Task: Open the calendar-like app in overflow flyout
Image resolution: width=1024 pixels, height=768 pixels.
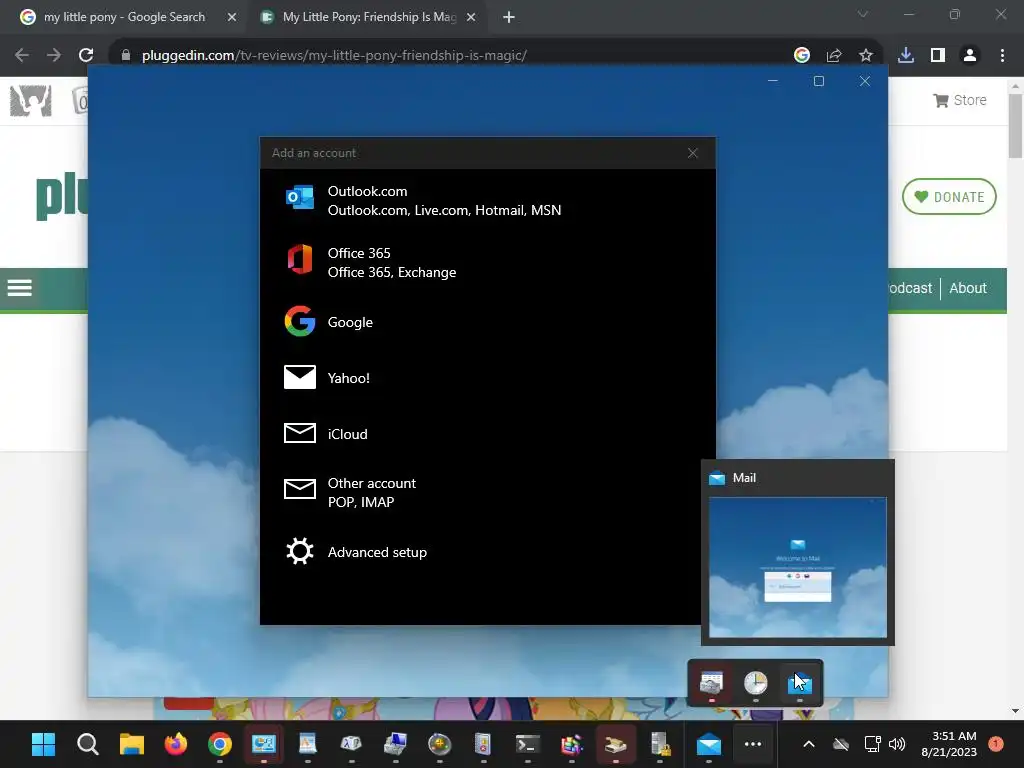Action: tap(711, 683)
